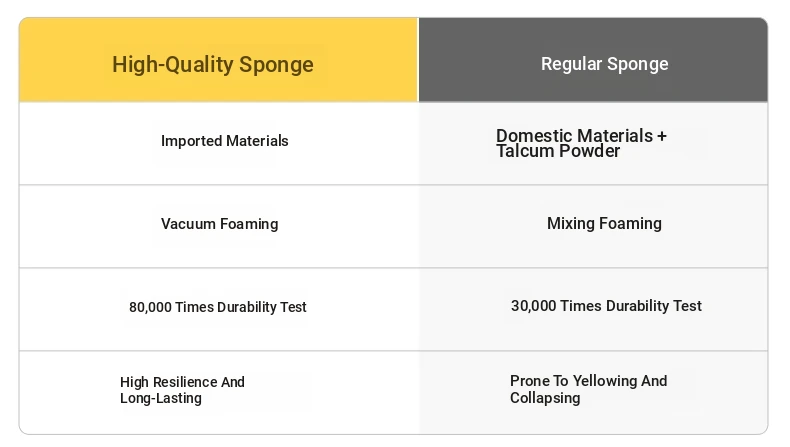Click the High-Quality Sponge header
Viewport: 790px width, 447px height.
click(219, 60)
